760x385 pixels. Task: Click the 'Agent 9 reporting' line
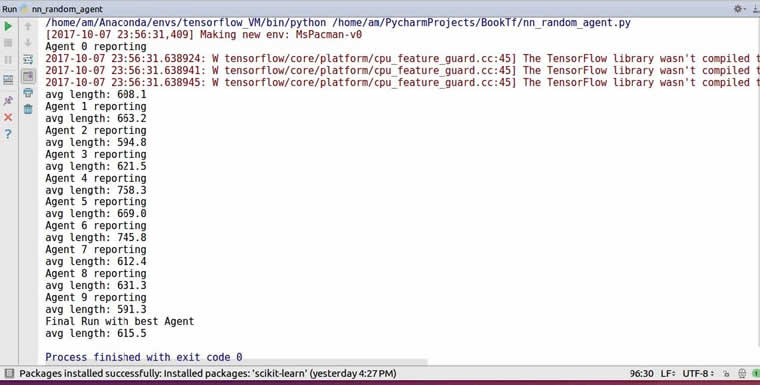(95, 298)
